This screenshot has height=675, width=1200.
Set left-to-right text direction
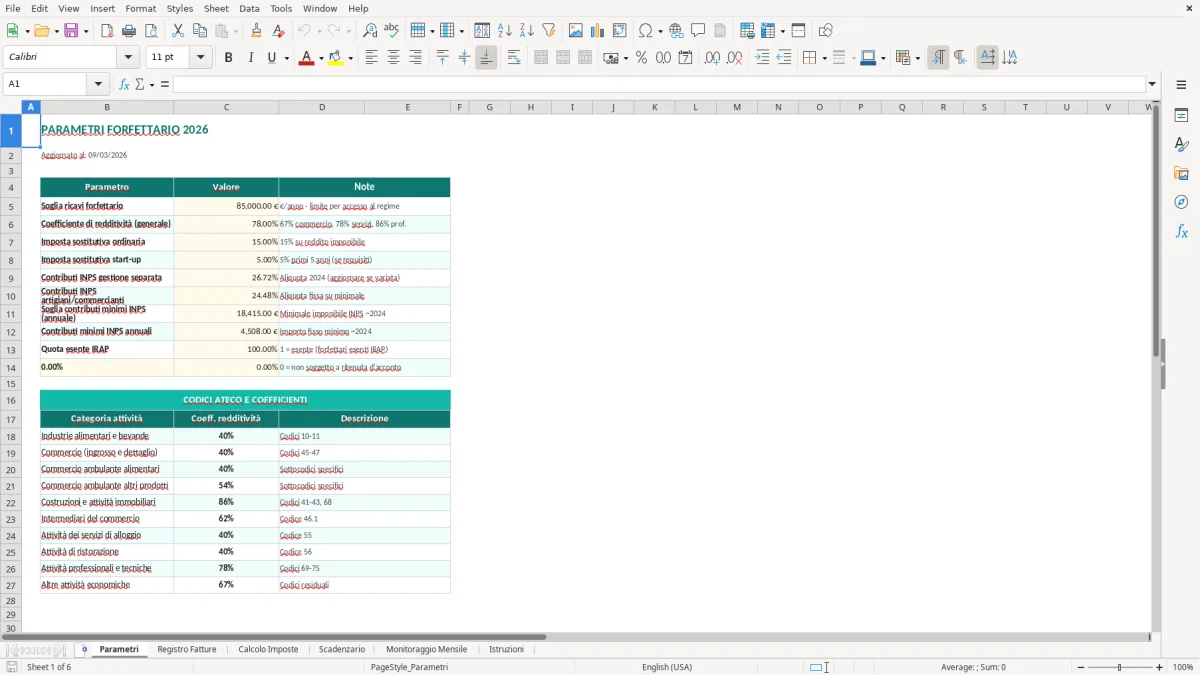point(938,58)
